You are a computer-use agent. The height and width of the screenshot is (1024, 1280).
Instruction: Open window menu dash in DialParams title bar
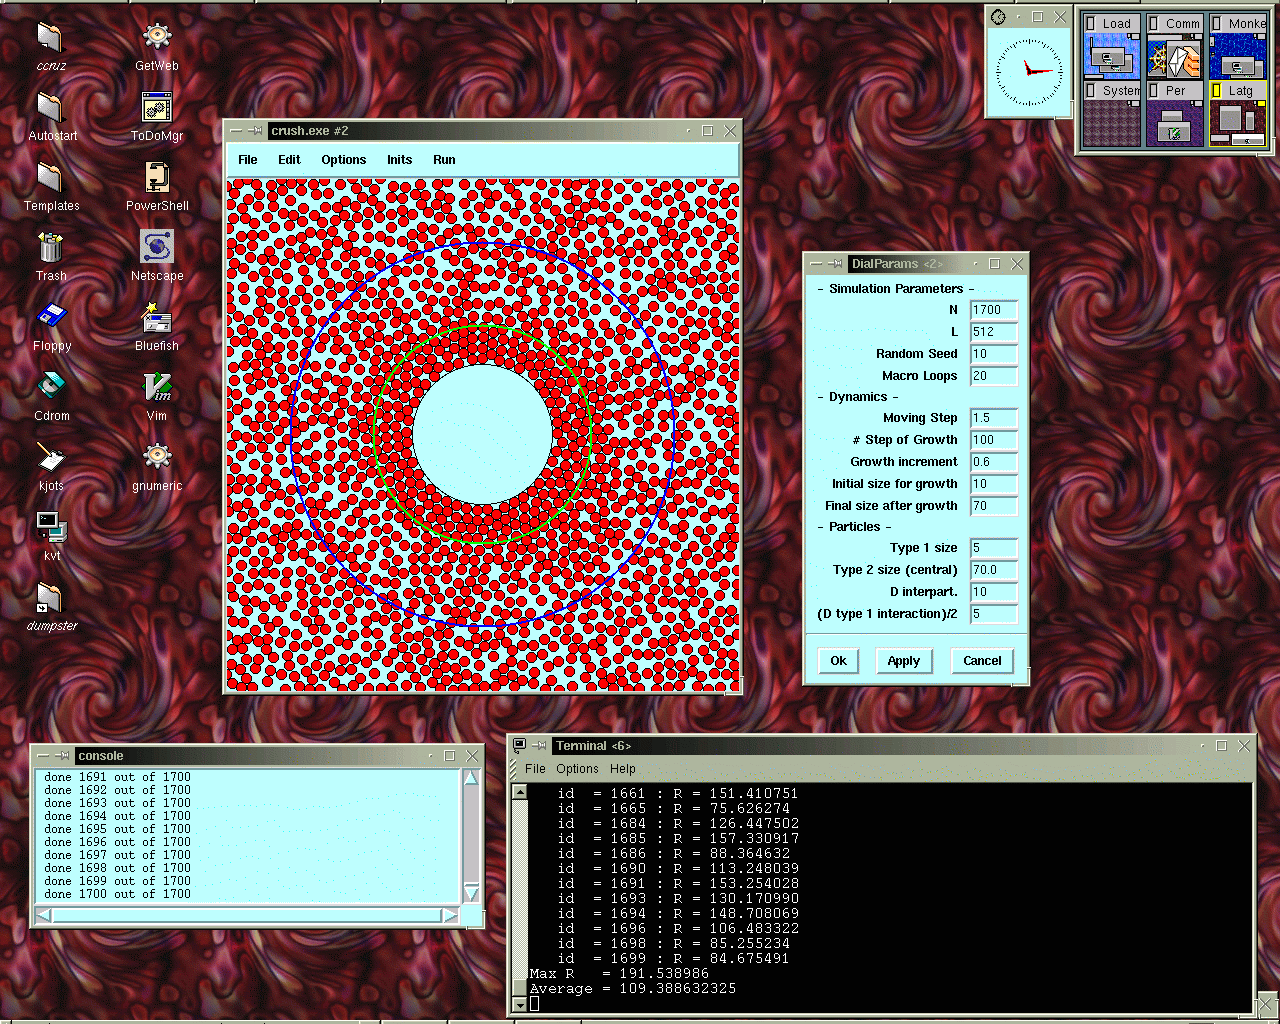tap(816, 264)
